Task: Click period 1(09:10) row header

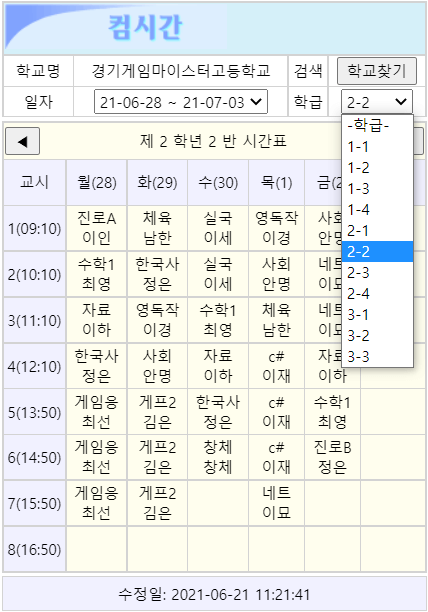Action: pyautogui.click(x=35, y=228)
